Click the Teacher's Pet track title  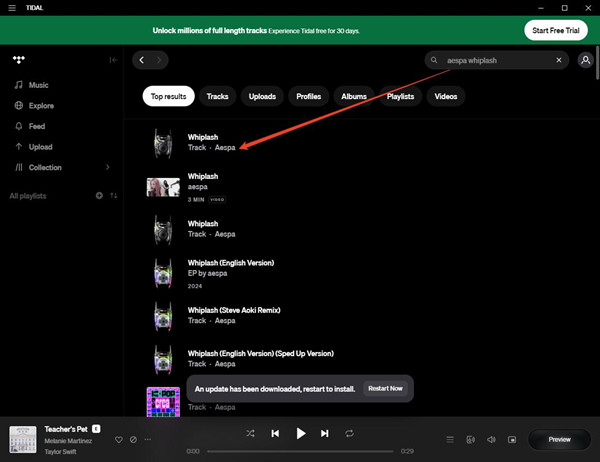pos(66,429)
